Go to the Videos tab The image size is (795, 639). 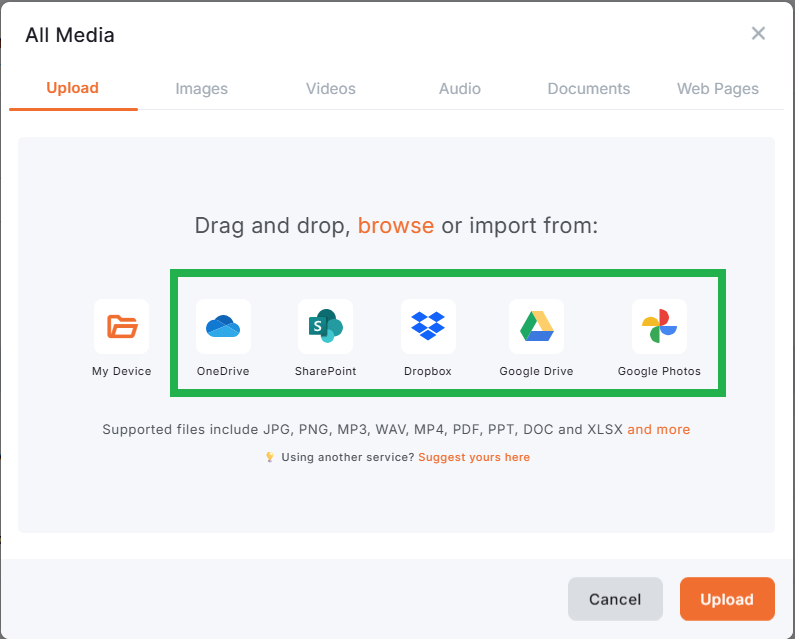coord(331,89)
